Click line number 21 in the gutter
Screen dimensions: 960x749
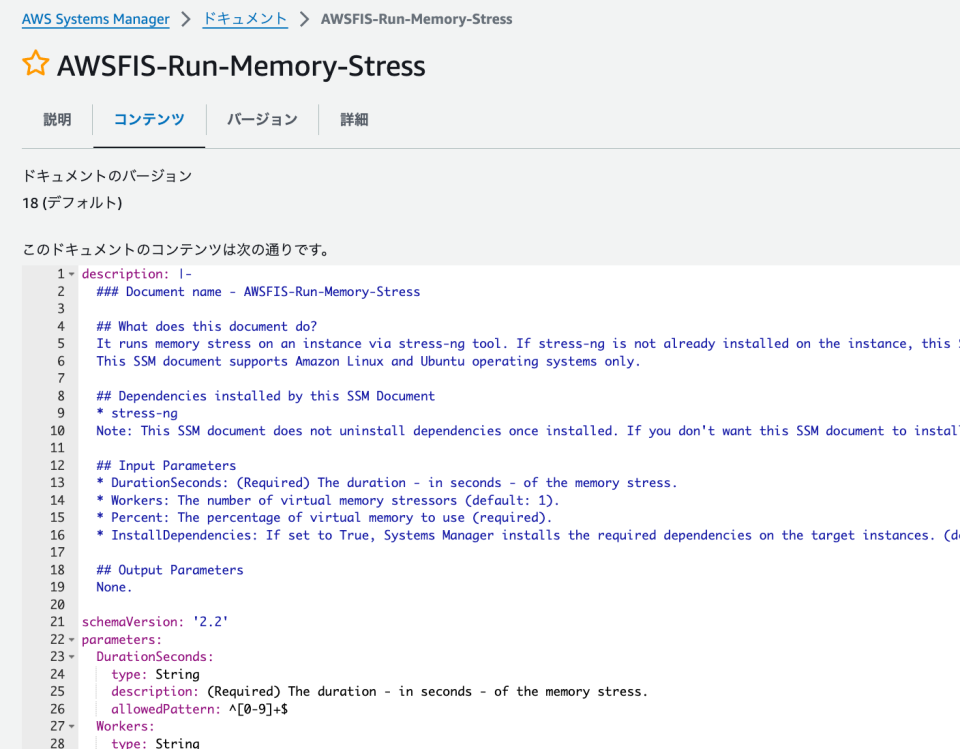pyautogui.click(x=57, y=621)
